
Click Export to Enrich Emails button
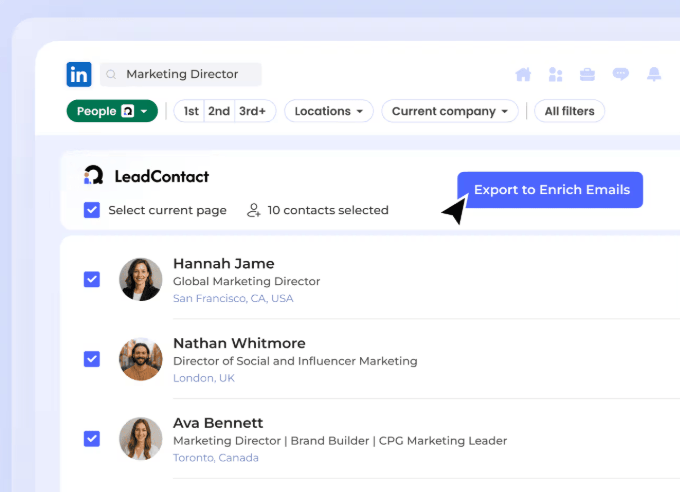point(550,190)
